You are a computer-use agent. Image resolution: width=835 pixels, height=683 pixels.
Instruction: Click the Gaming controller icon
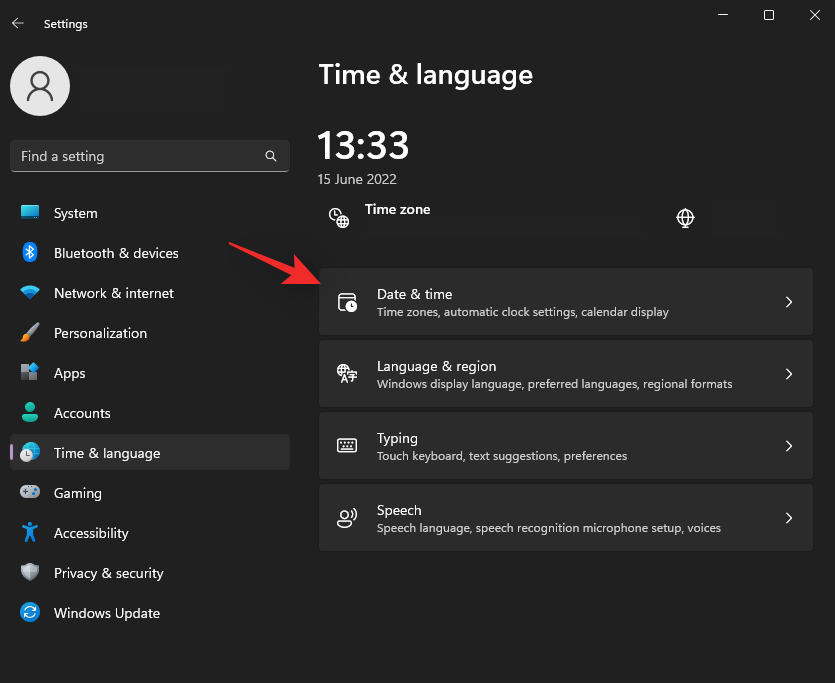28,493
